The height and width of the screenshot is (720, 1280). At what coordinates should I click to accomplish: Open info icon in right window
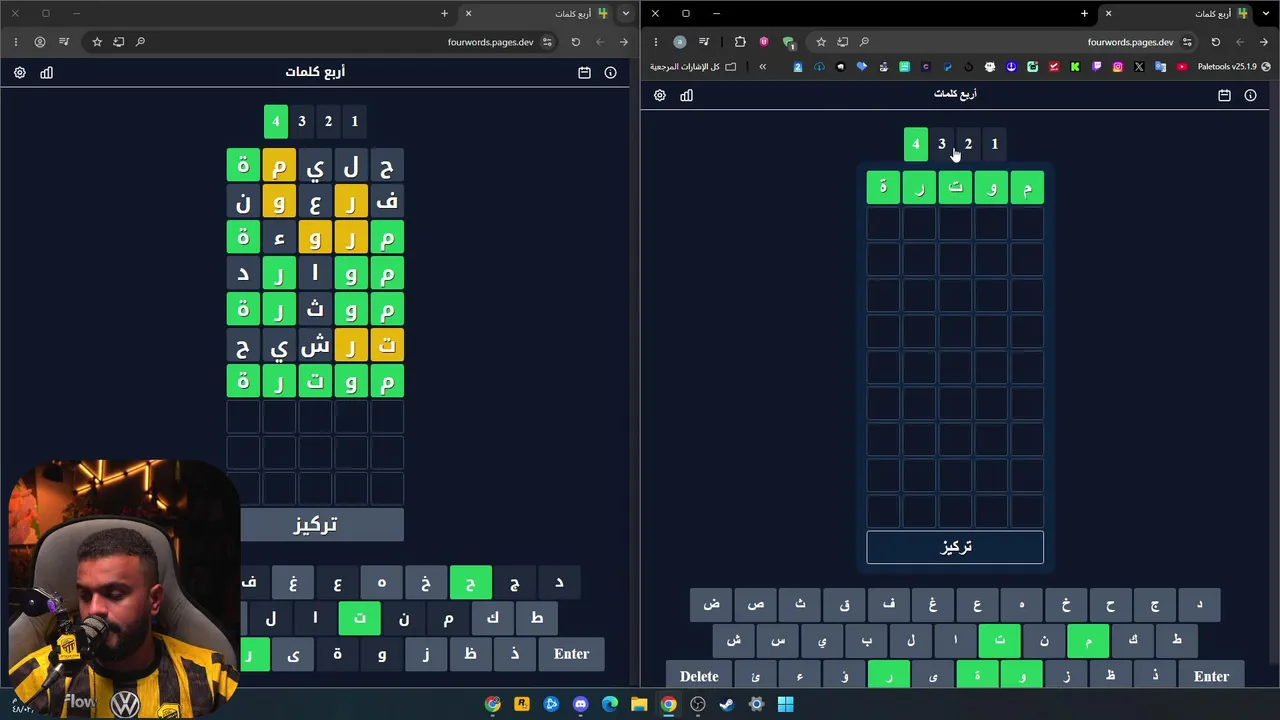coord(1250,95)
